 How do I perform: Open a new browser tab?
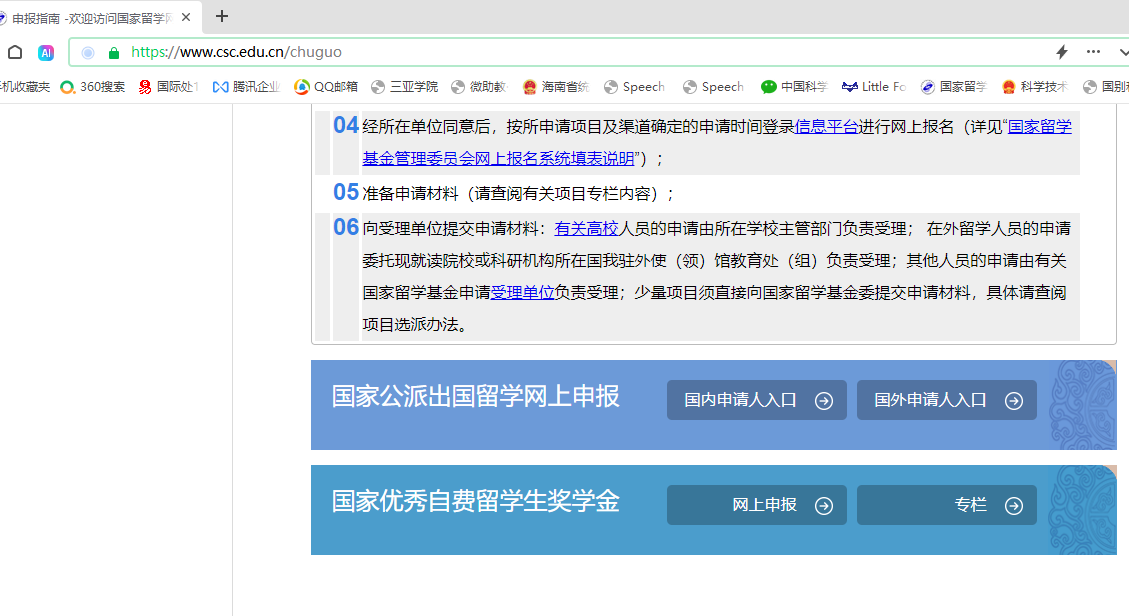click(x=222, y=16)
